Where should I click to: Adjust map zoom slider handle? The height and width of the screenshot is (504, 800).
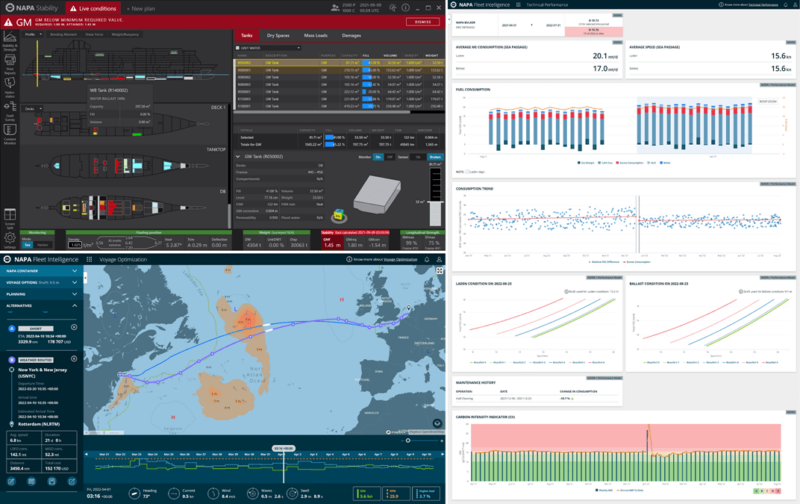click(408, 440)
